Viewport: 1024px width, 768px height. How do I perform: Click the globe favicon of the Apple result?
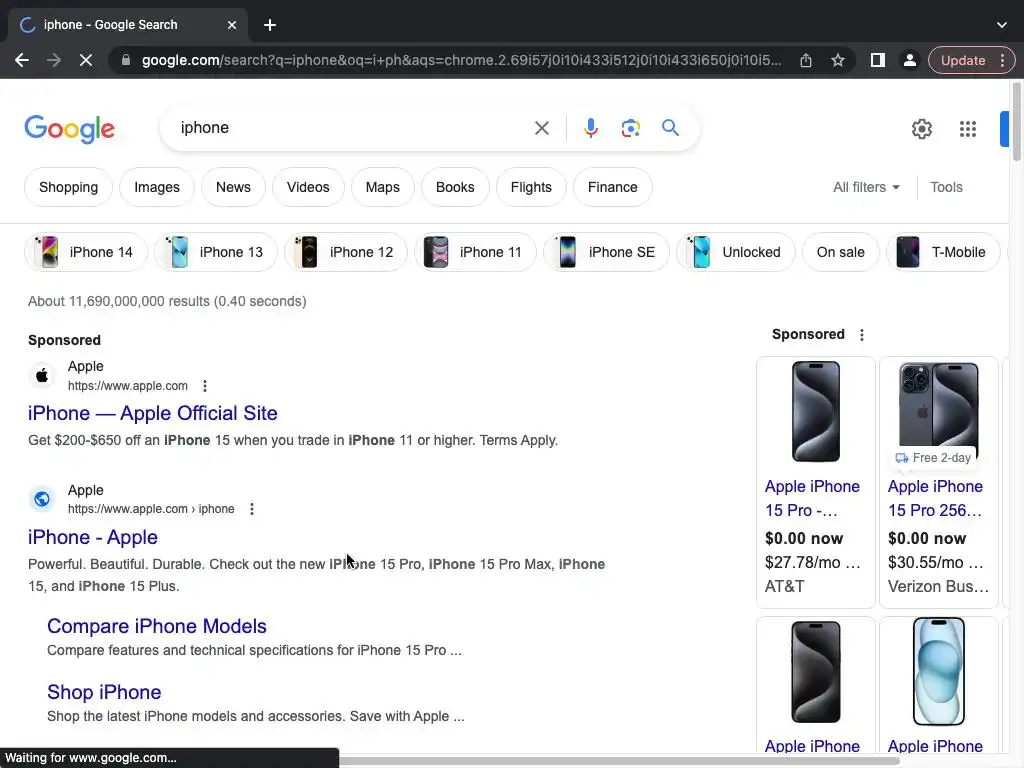[x=42, y=499]
